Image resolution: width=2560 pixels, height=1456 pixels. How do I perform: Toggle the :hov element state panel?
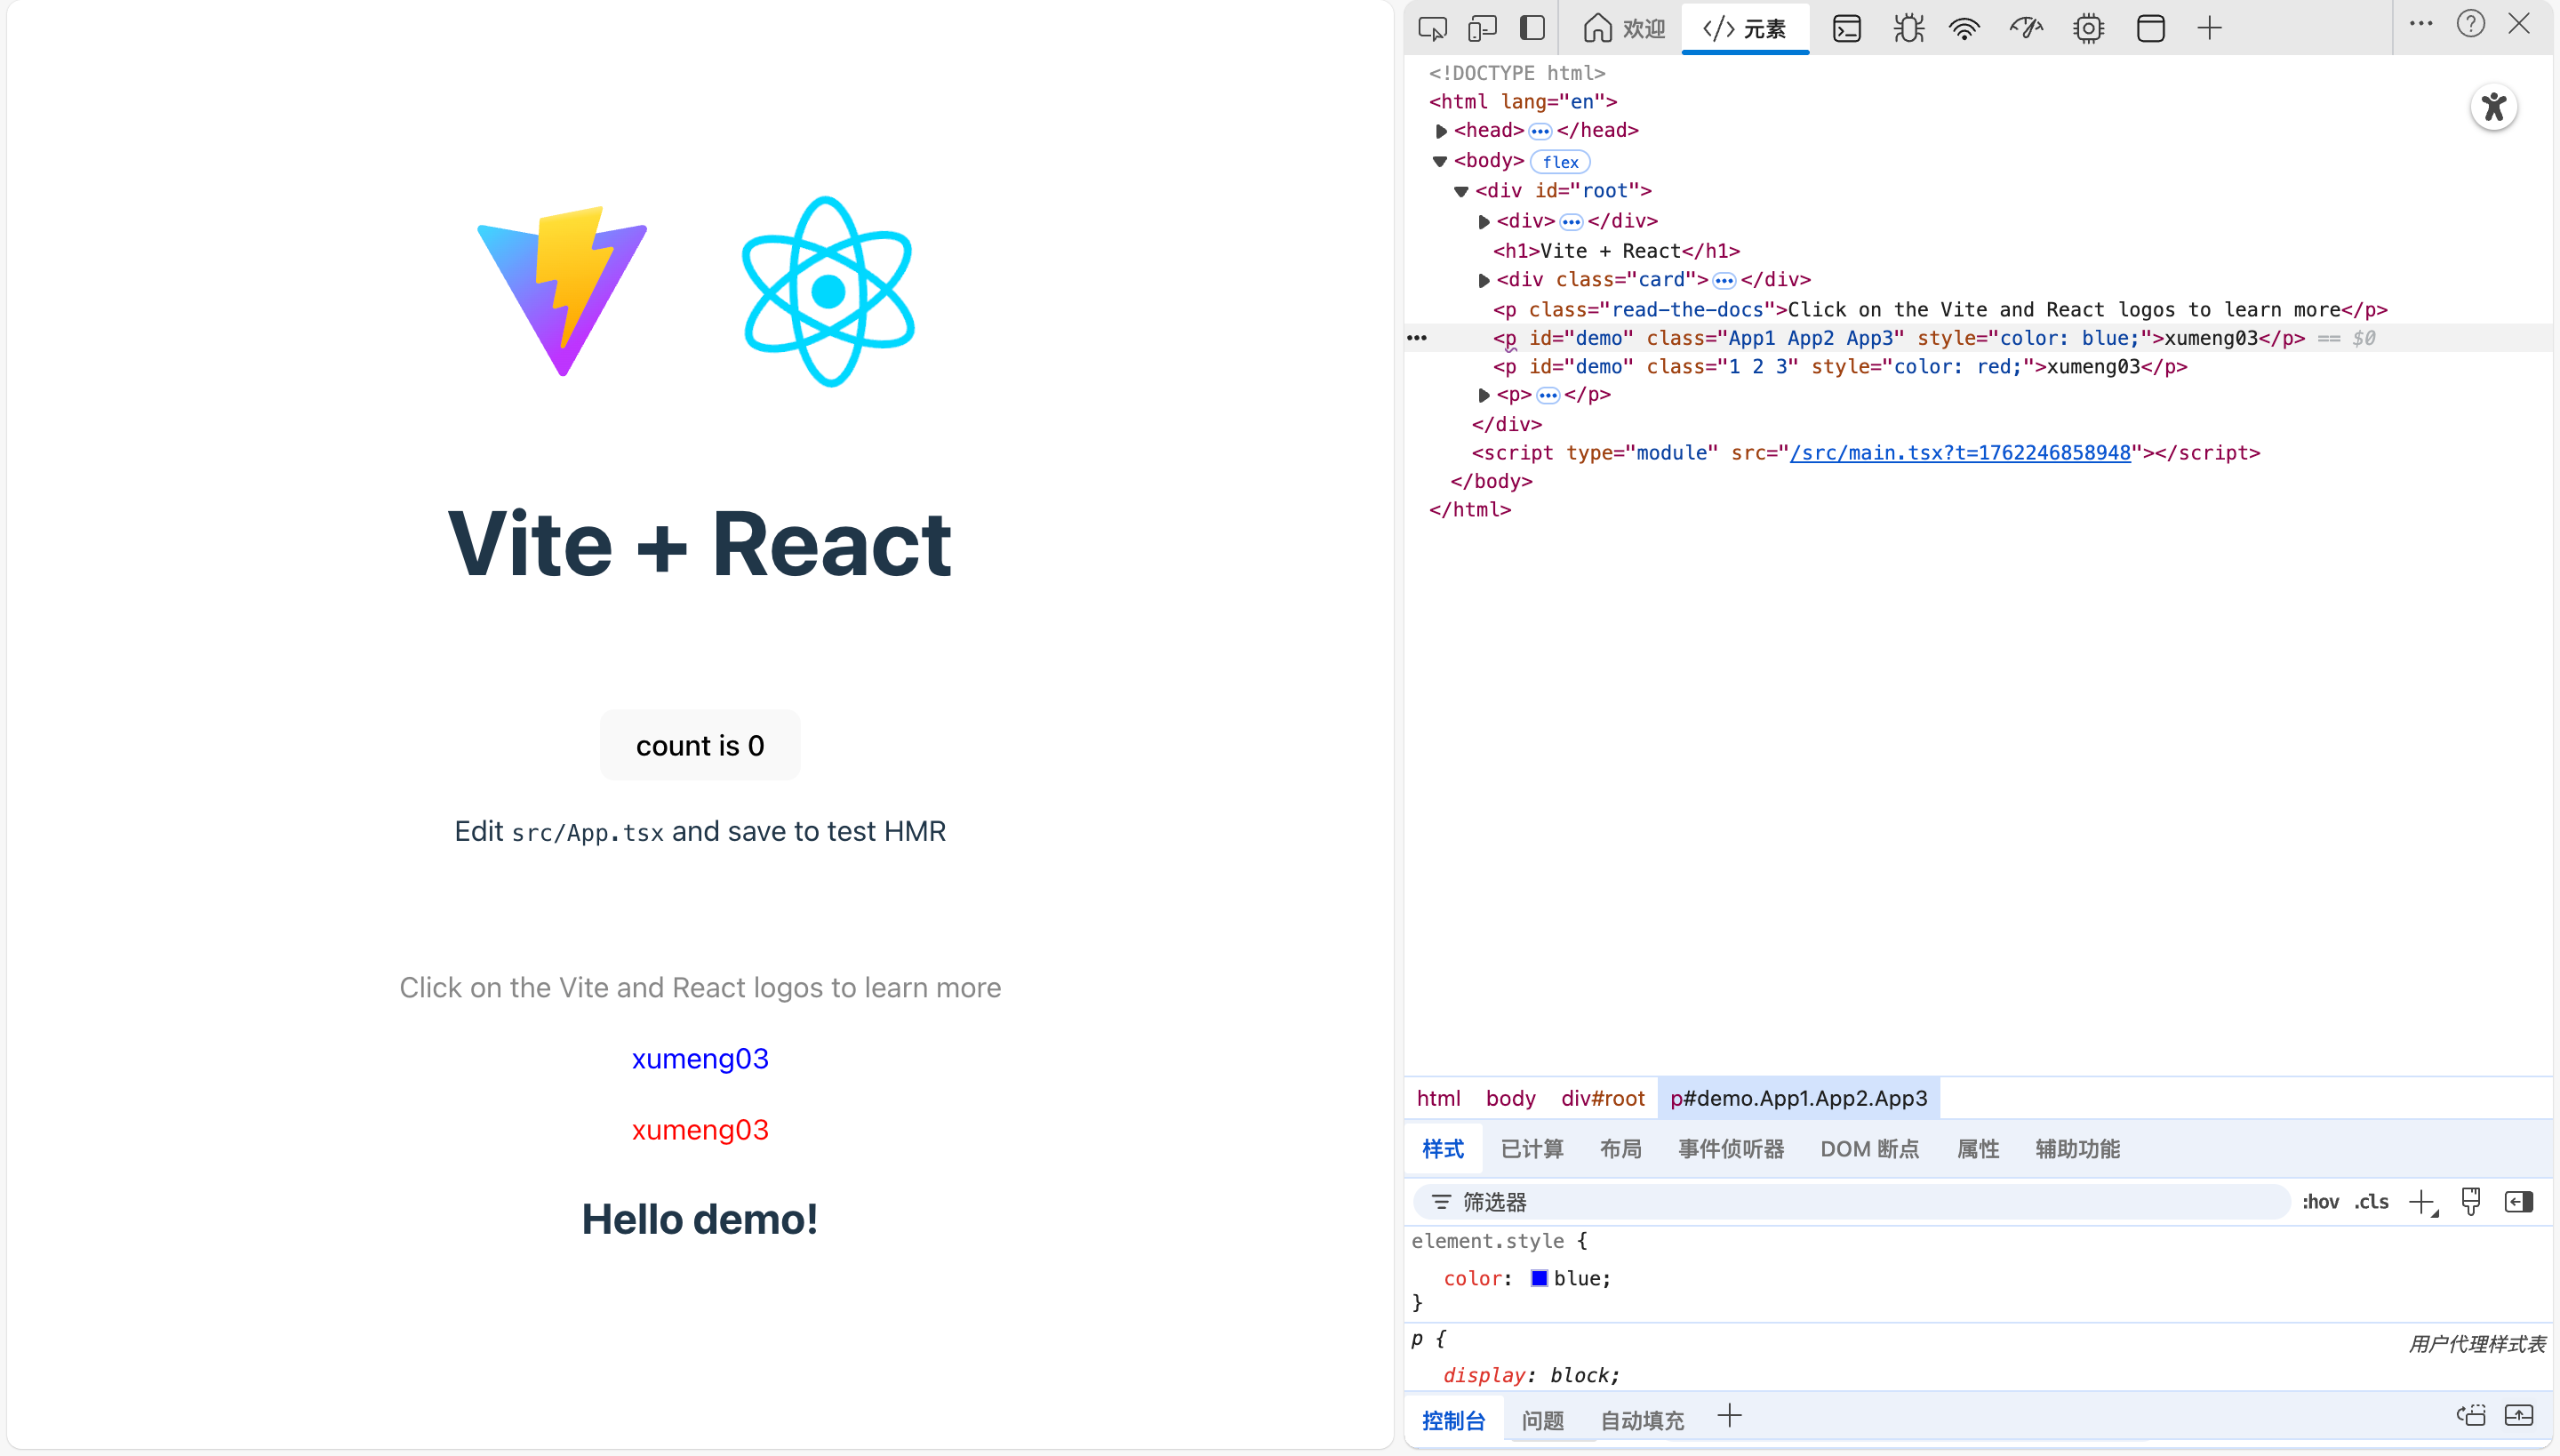tap(2320, 1202)
